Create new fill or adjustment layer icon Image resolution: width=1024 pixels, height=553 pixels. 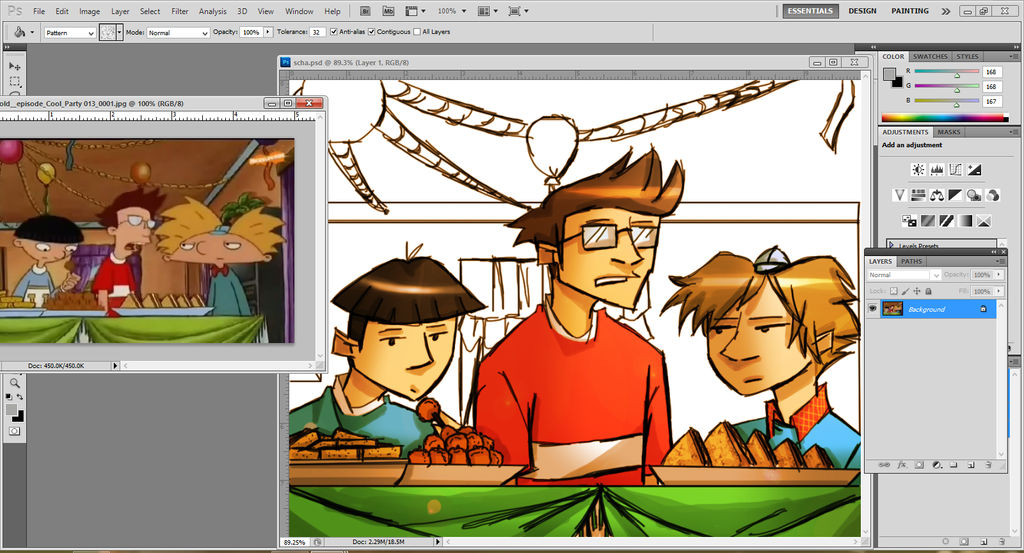(936, 465)
